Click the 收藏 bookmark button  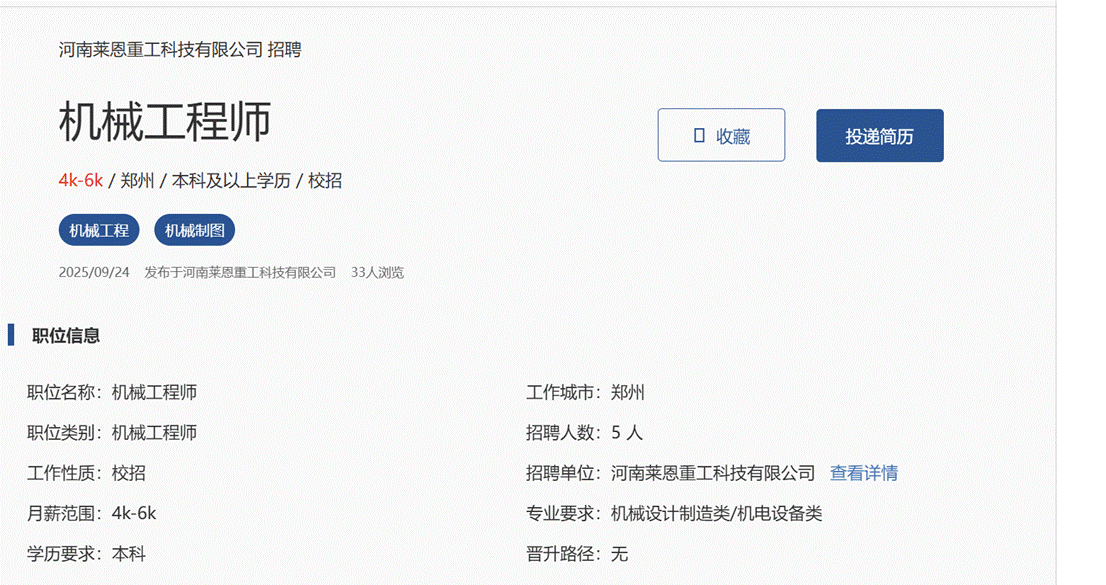click(721, 135)
